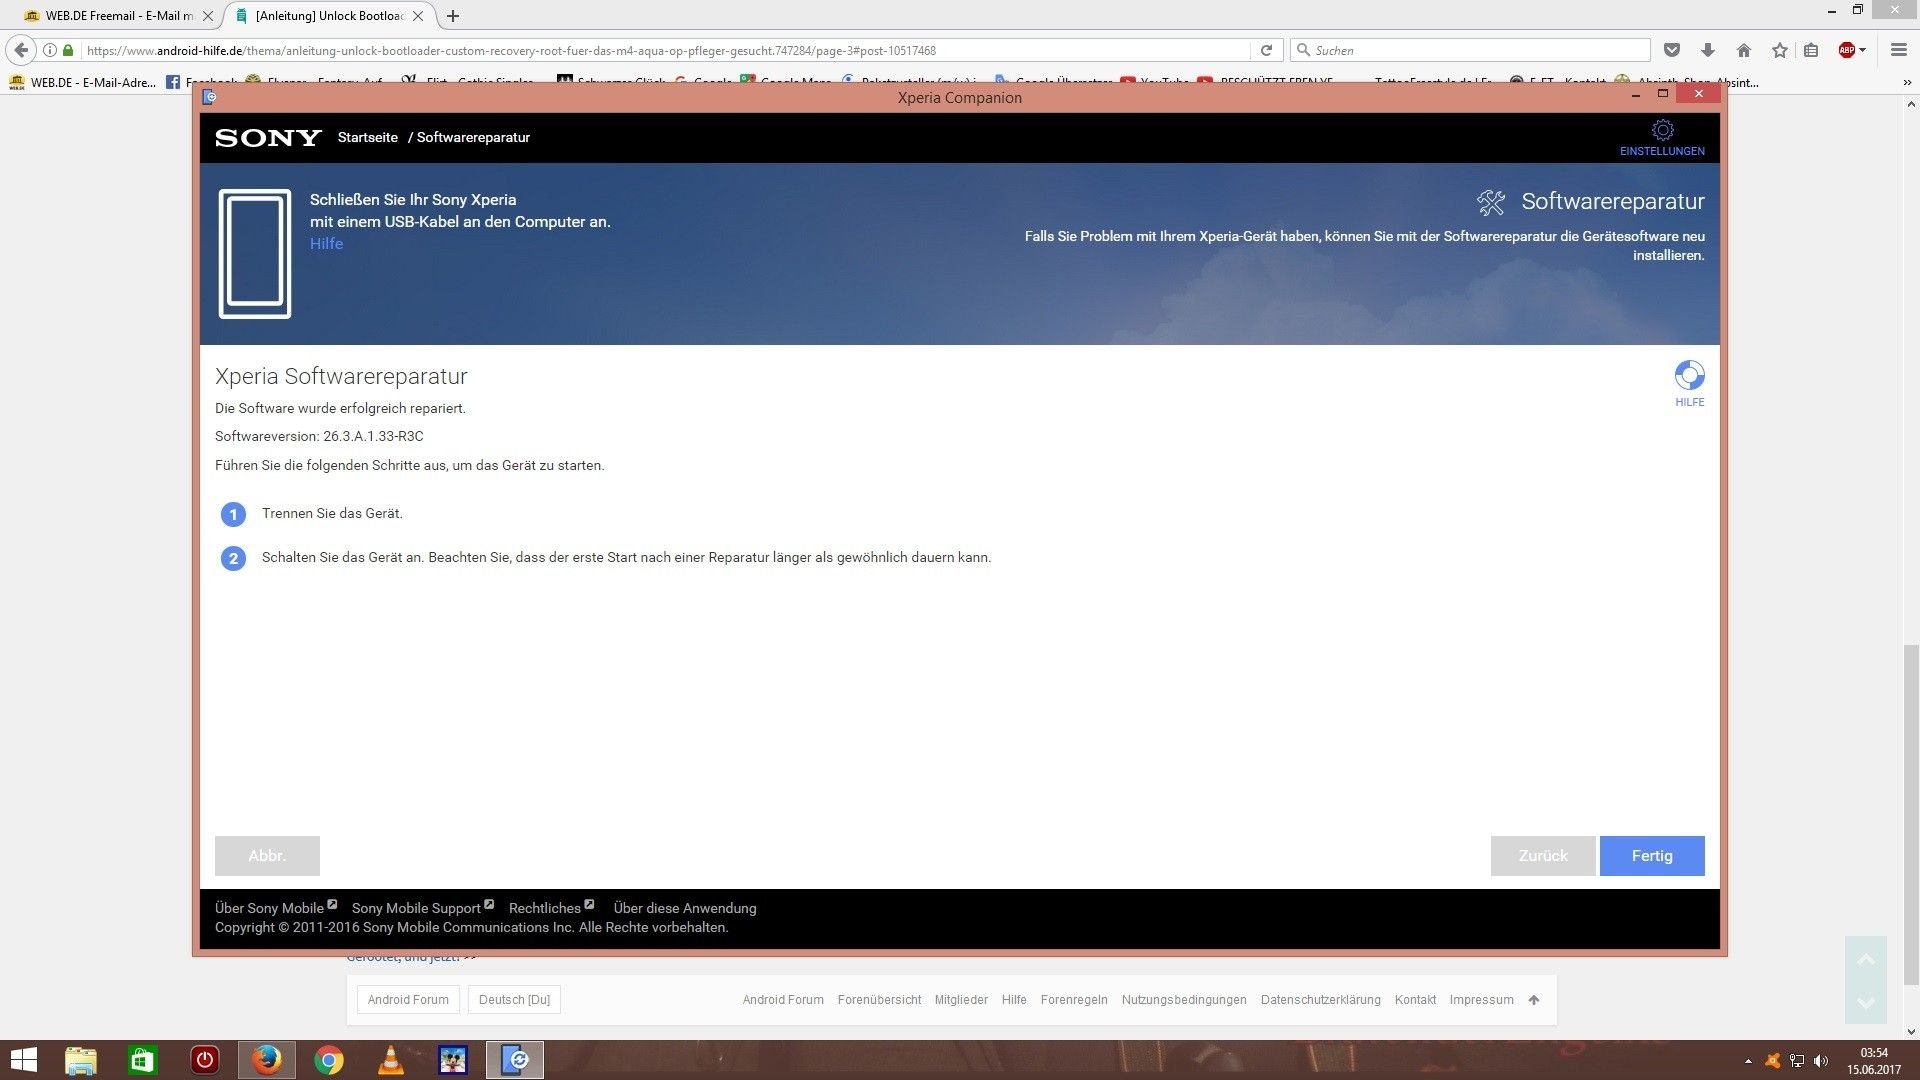This screenshot has width=1920, height=1080.
Task: Open Firefox downloads arrow
Action: point(1707,50)
